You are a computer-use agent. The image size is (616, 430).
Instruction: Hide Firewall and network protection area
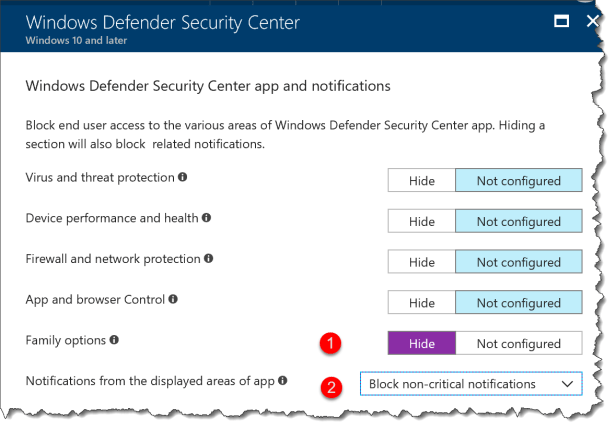pyautogui.click(x=422, y=262)
